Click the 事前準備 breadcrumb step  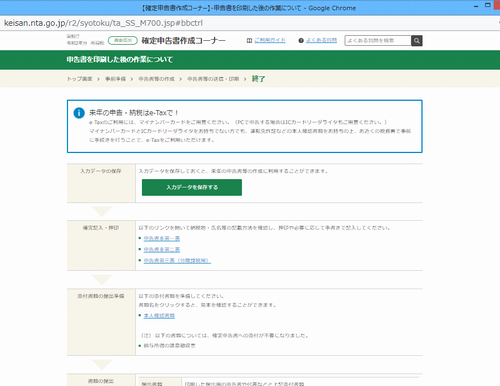coord(116,79)
